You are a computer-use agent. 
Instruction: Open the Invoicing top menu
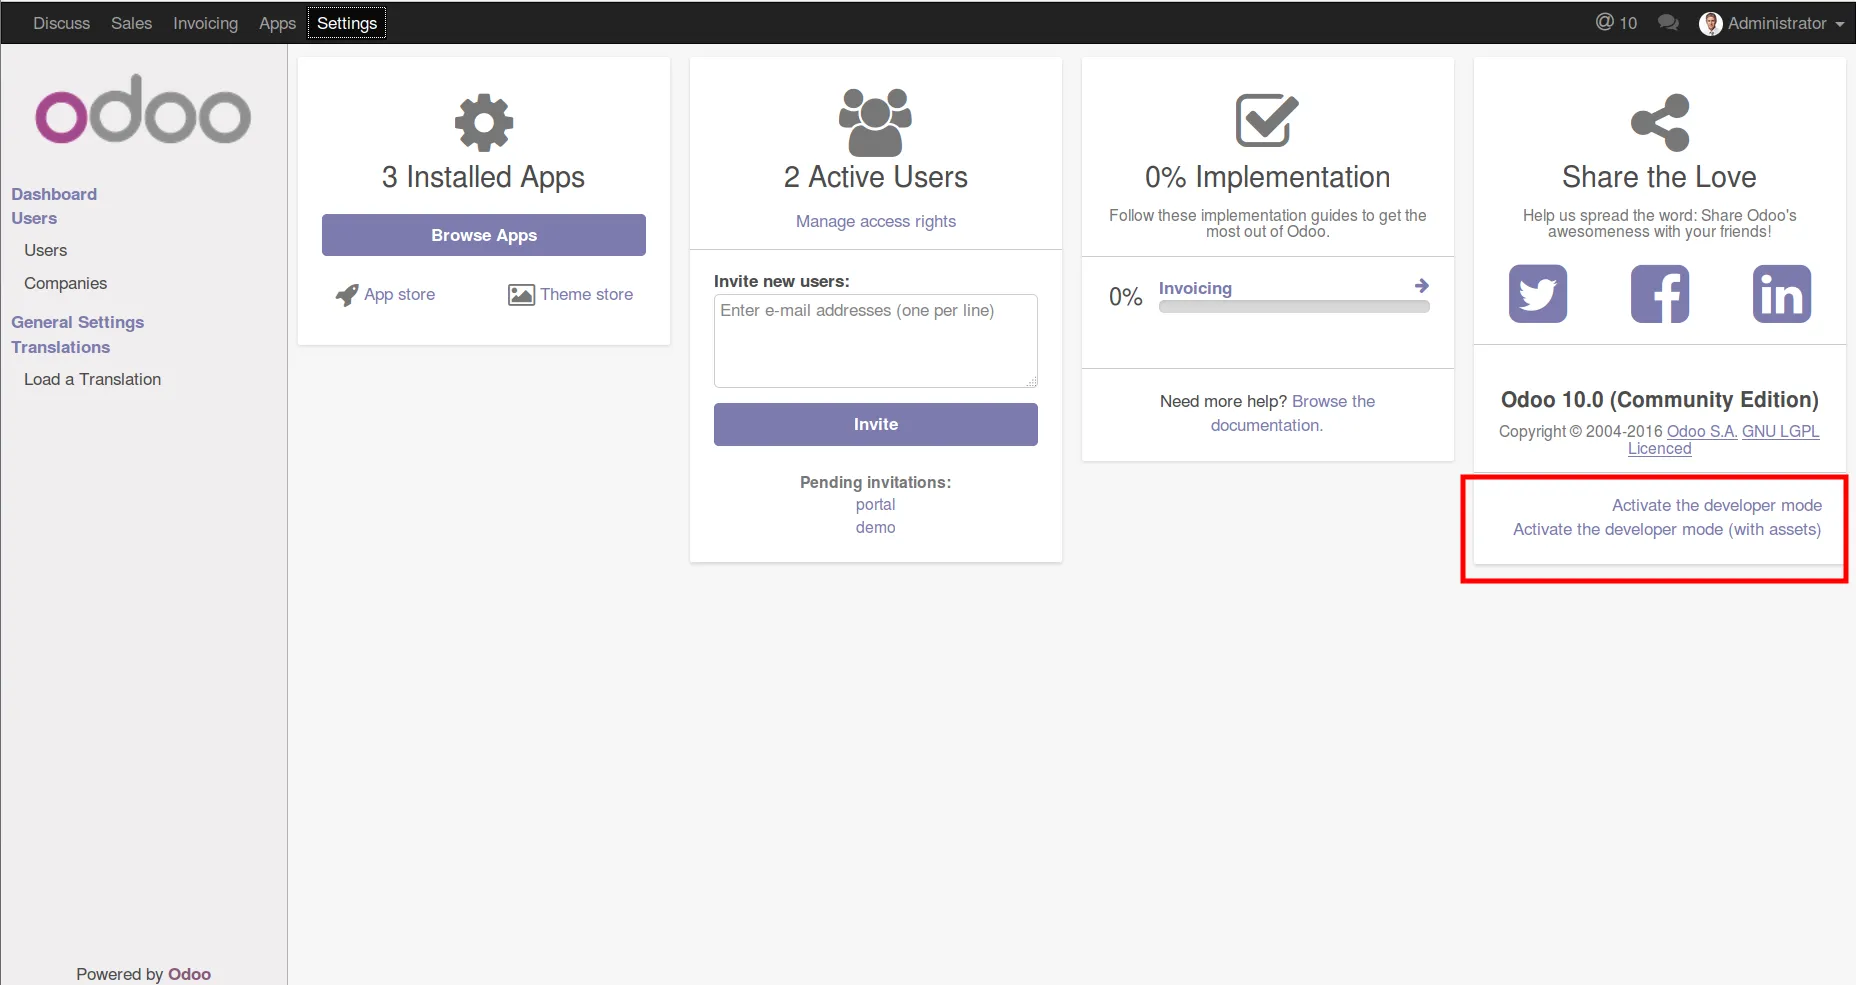pyautogui.click(x=206, y=23)
